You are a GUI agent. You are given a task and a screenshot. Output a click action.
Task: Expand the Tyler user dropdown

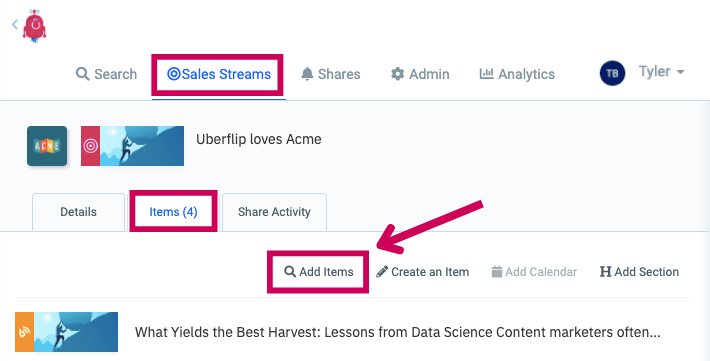pyautogui.click(x=661, y=72)
